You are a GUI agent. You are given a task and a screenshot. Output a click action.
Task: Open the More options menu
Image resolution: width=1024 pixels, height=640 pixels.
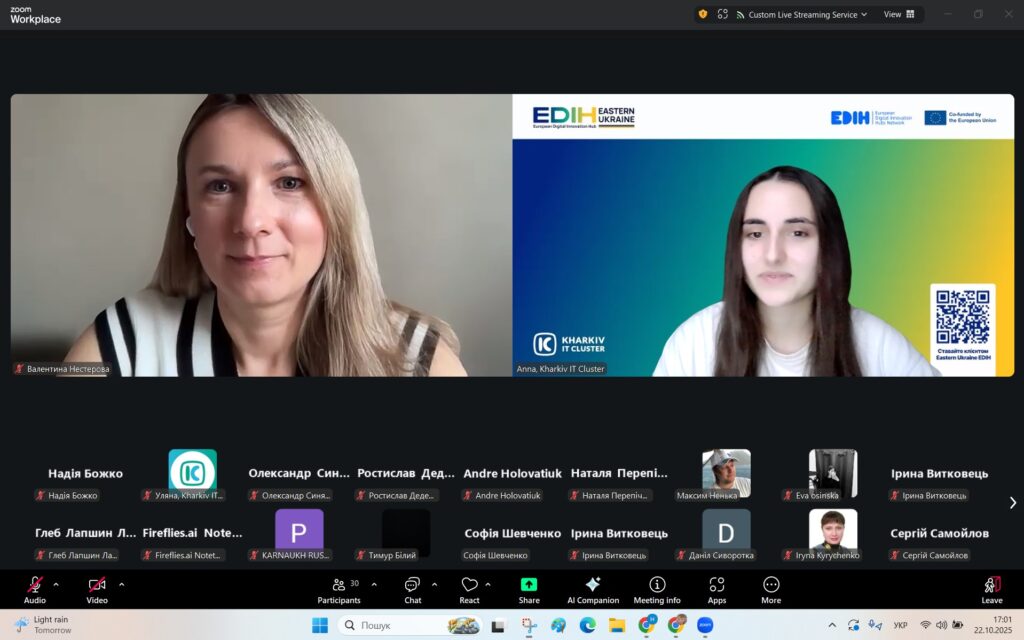771,585
